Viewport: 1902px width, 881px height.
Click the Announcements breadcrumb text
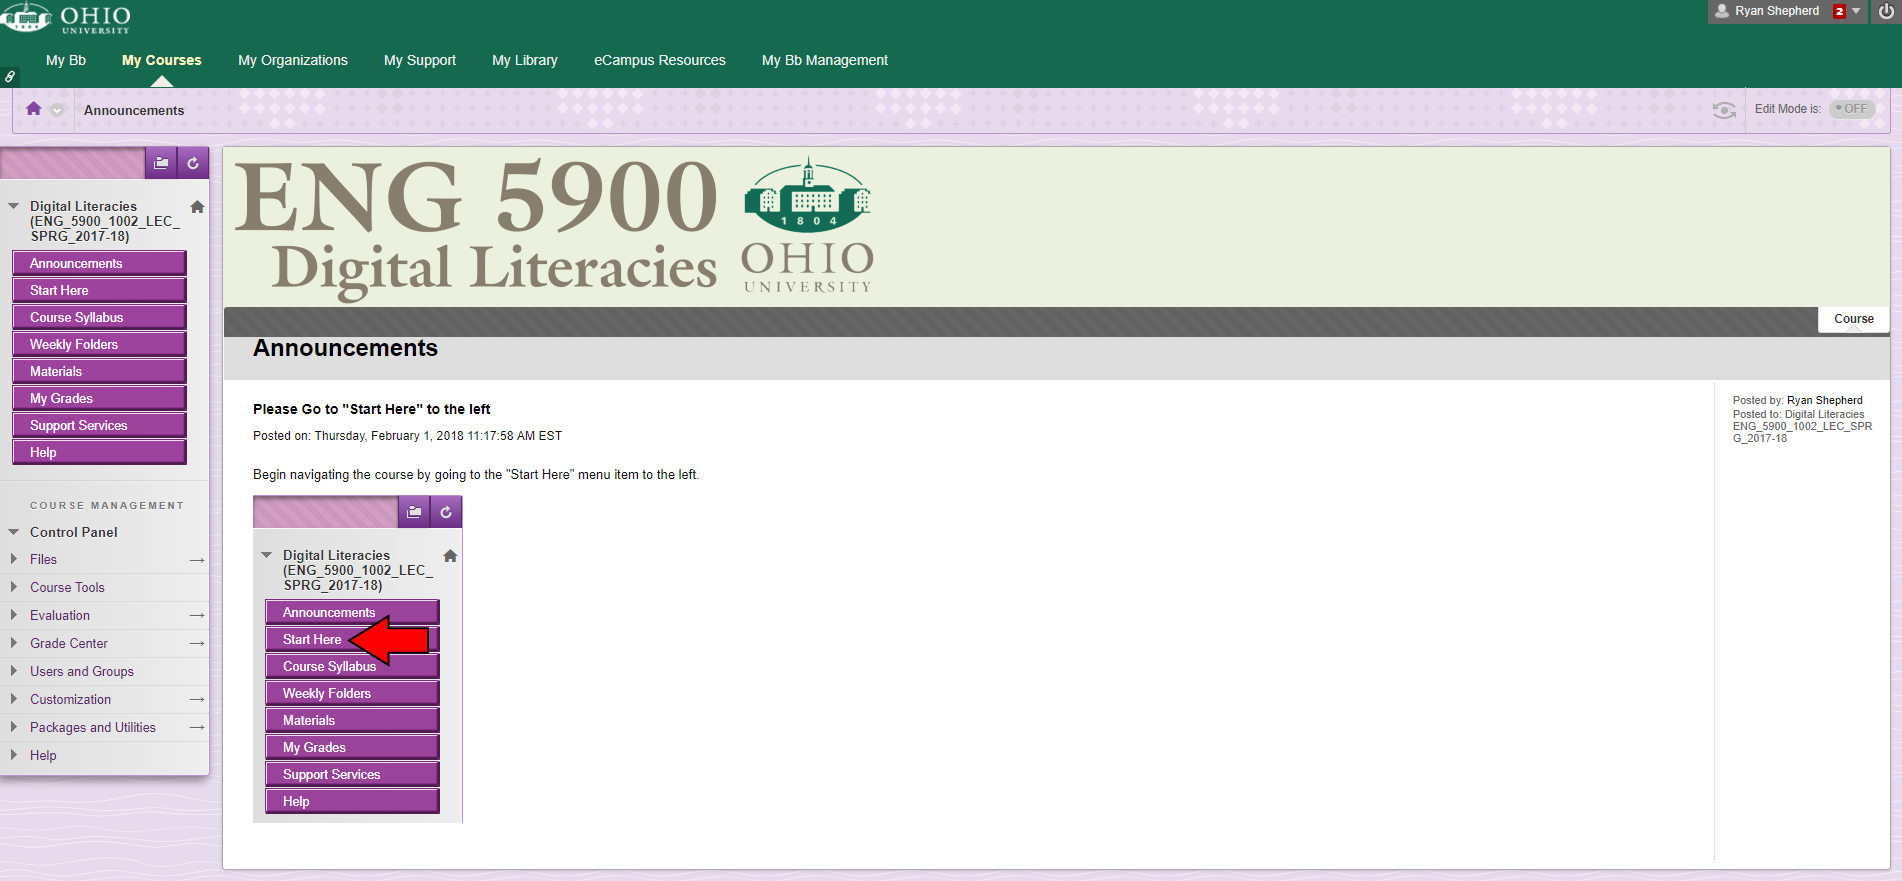[x=134, y=110]
